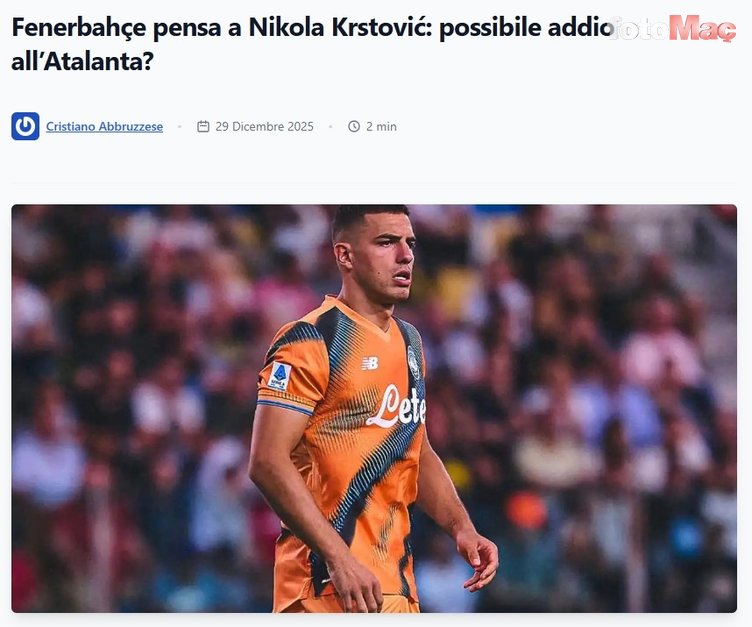
Task: Click the white foto part of the watermark
Action: 638,28
